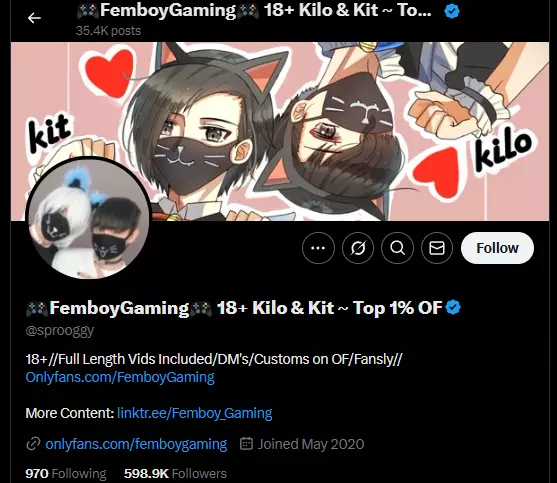Viewport: 557px width, 483px height.
Task: Click the link icon beside onlyfans URL
Action: (x=33, y=444)
